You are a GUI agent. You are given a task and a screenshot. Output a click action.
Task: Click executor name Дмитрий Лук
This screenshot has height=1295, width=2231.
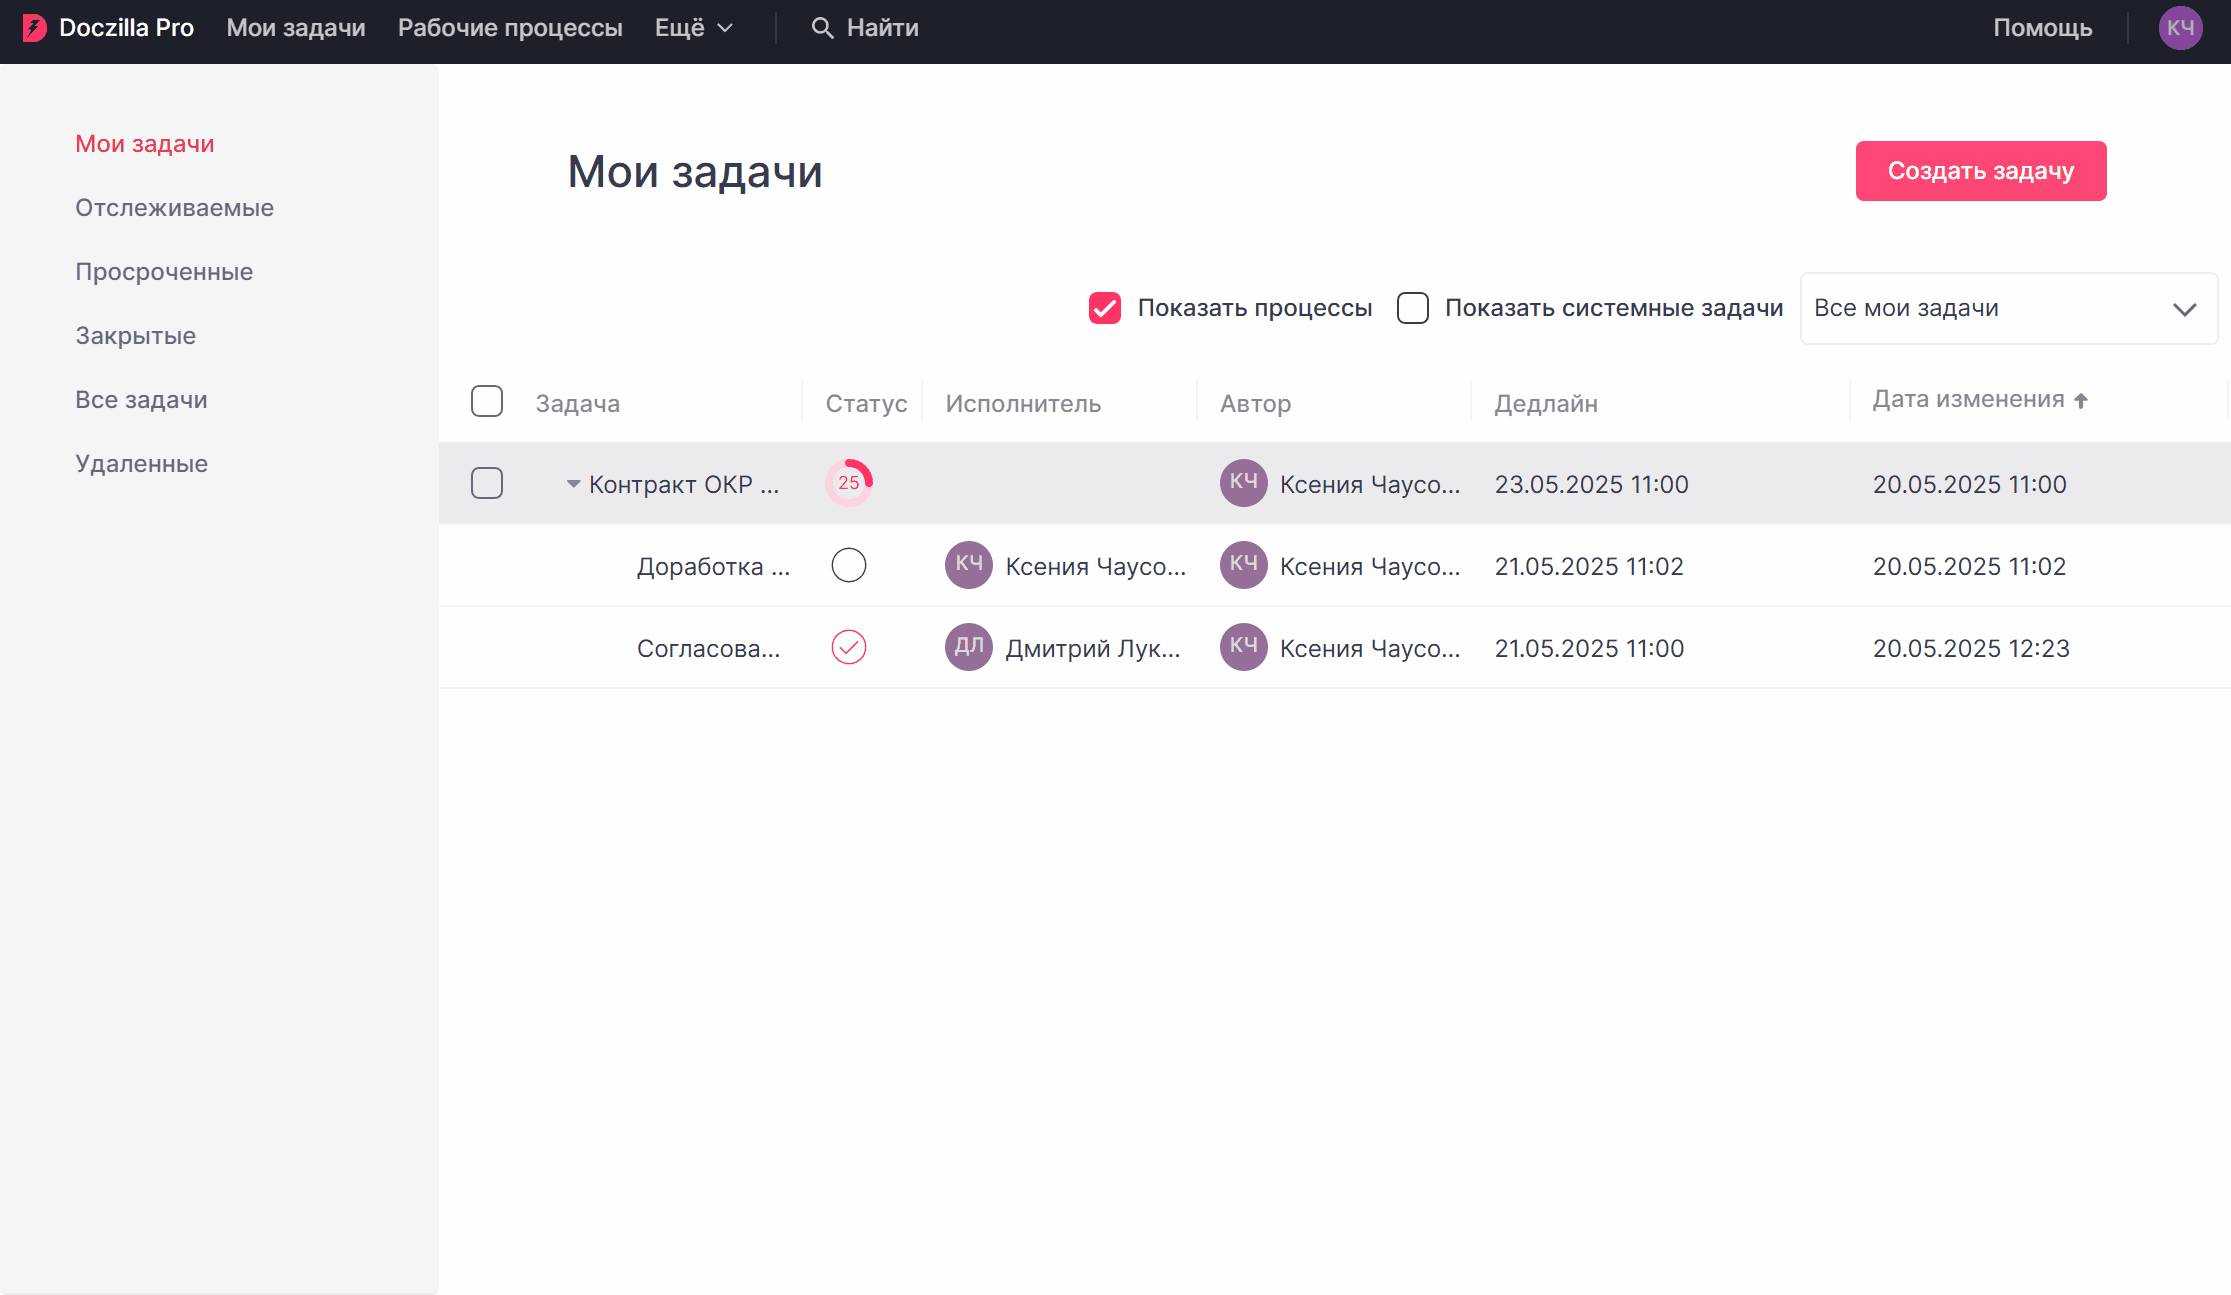(1093, 648)
